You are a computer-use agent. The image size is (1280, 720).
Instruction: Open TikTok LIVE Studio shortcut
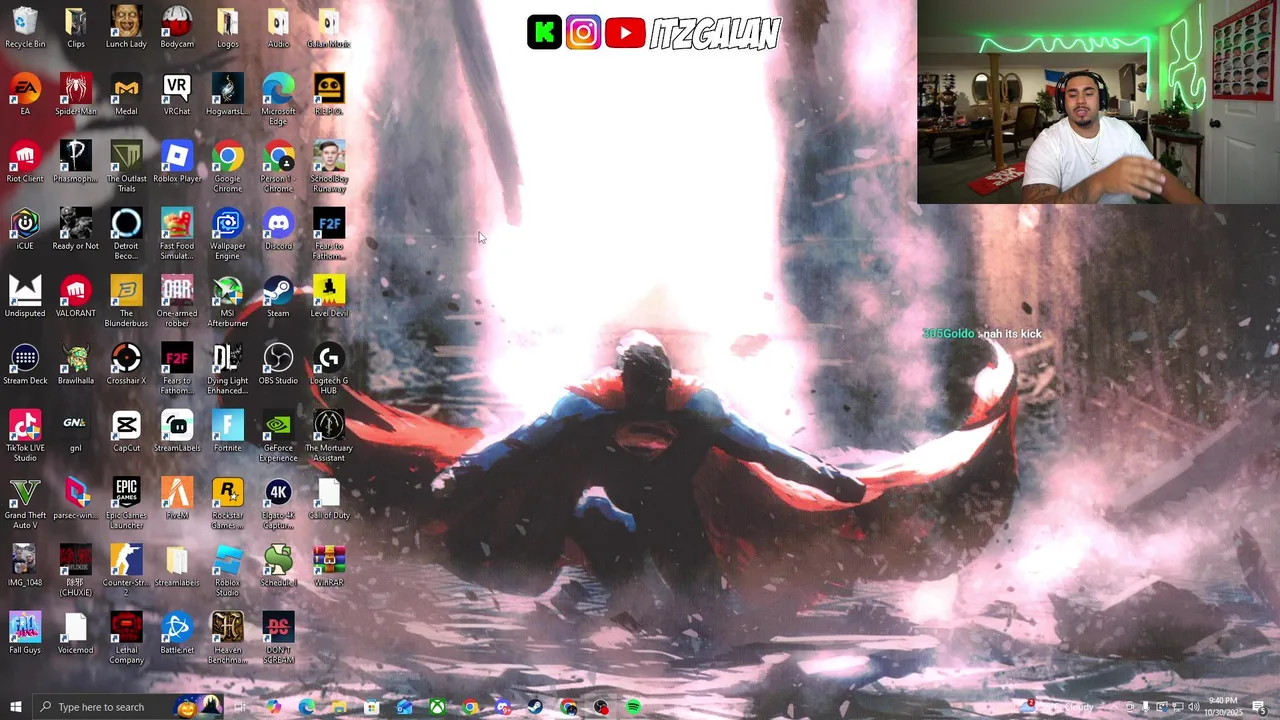(x=25, y=435)
